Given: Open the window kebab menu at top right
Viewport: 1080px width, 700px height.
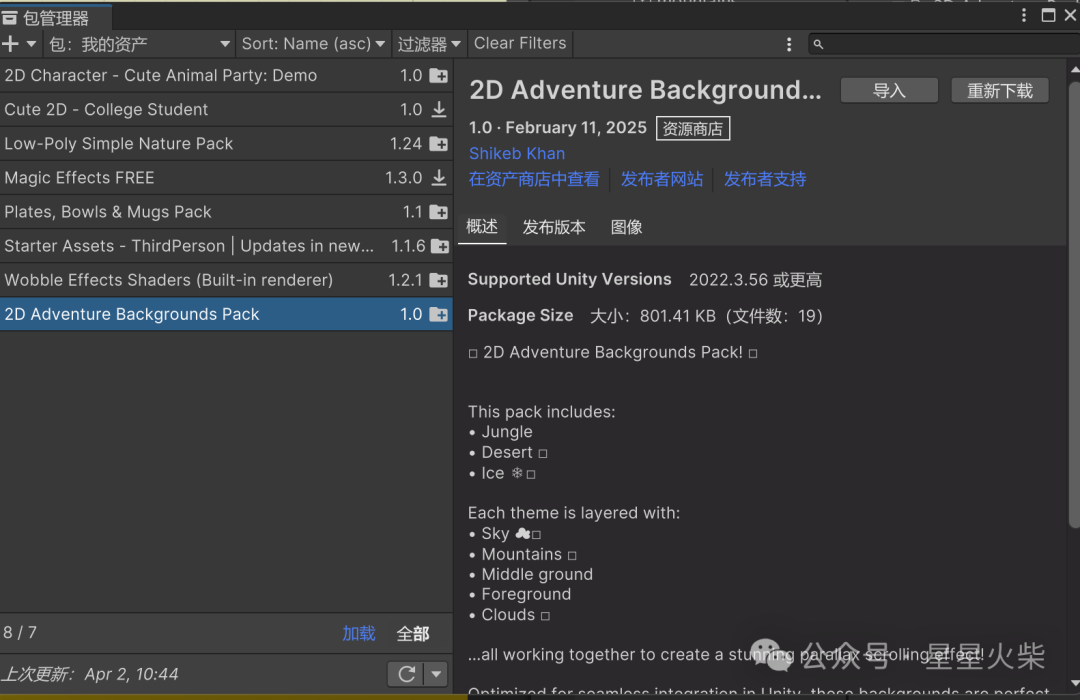Looking at the screenshot, I should 1024,15.
